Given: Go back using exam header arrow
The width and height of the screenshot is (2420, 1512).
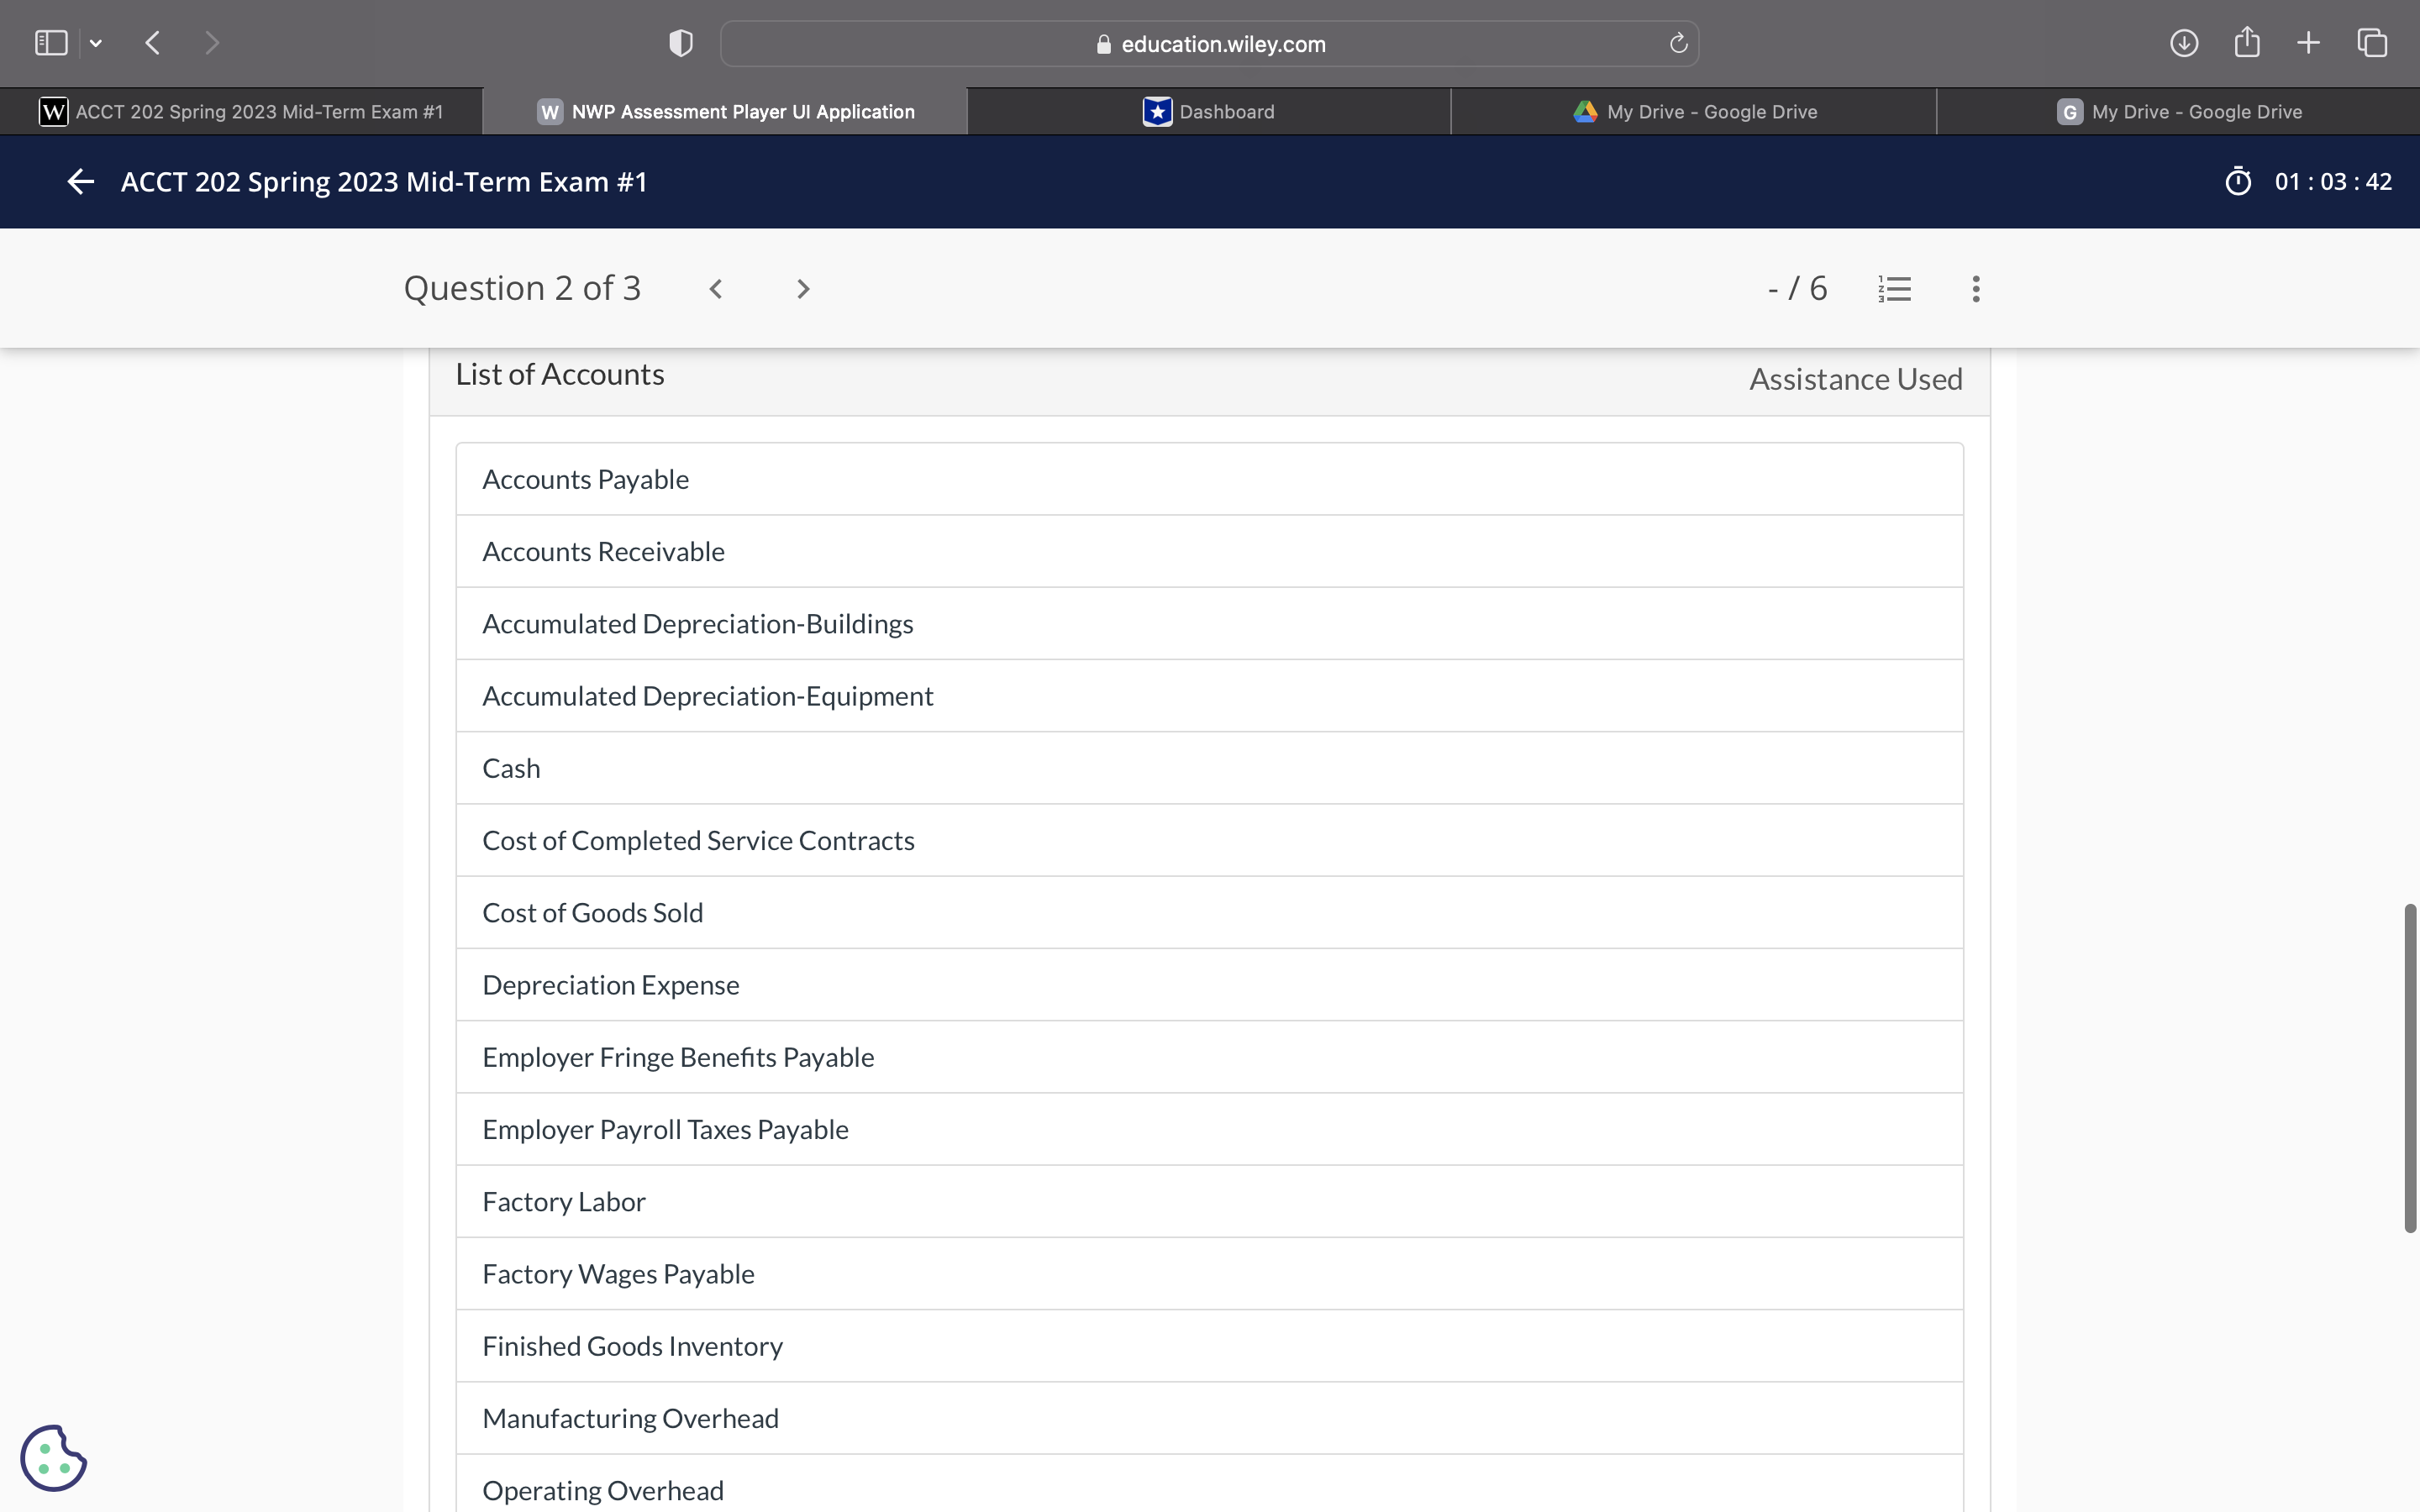Looking at the screenshot, I should [80, 182].
